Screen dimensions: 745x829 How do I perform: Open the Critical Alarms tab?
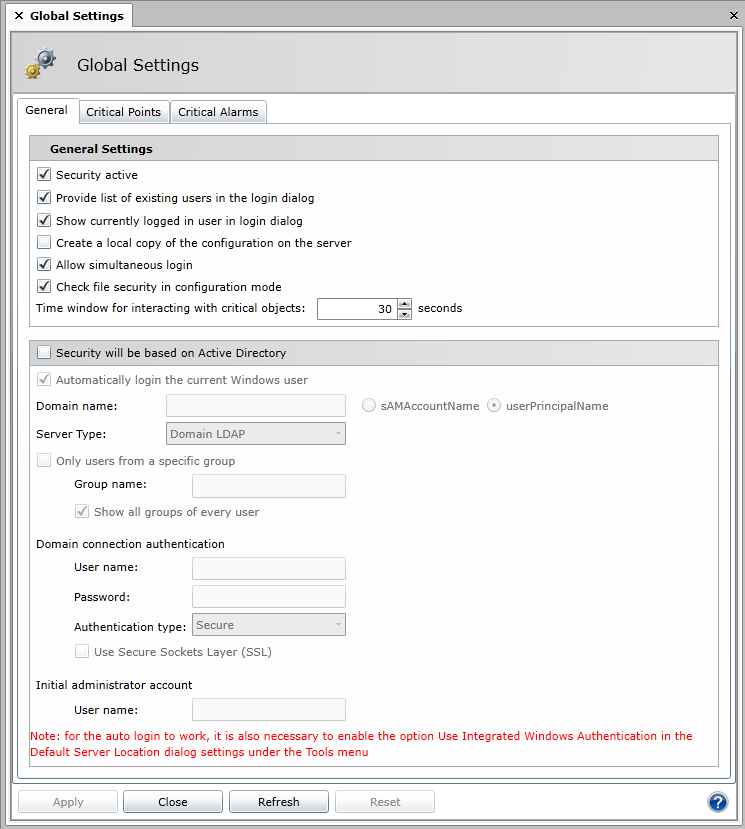point(218,112)
